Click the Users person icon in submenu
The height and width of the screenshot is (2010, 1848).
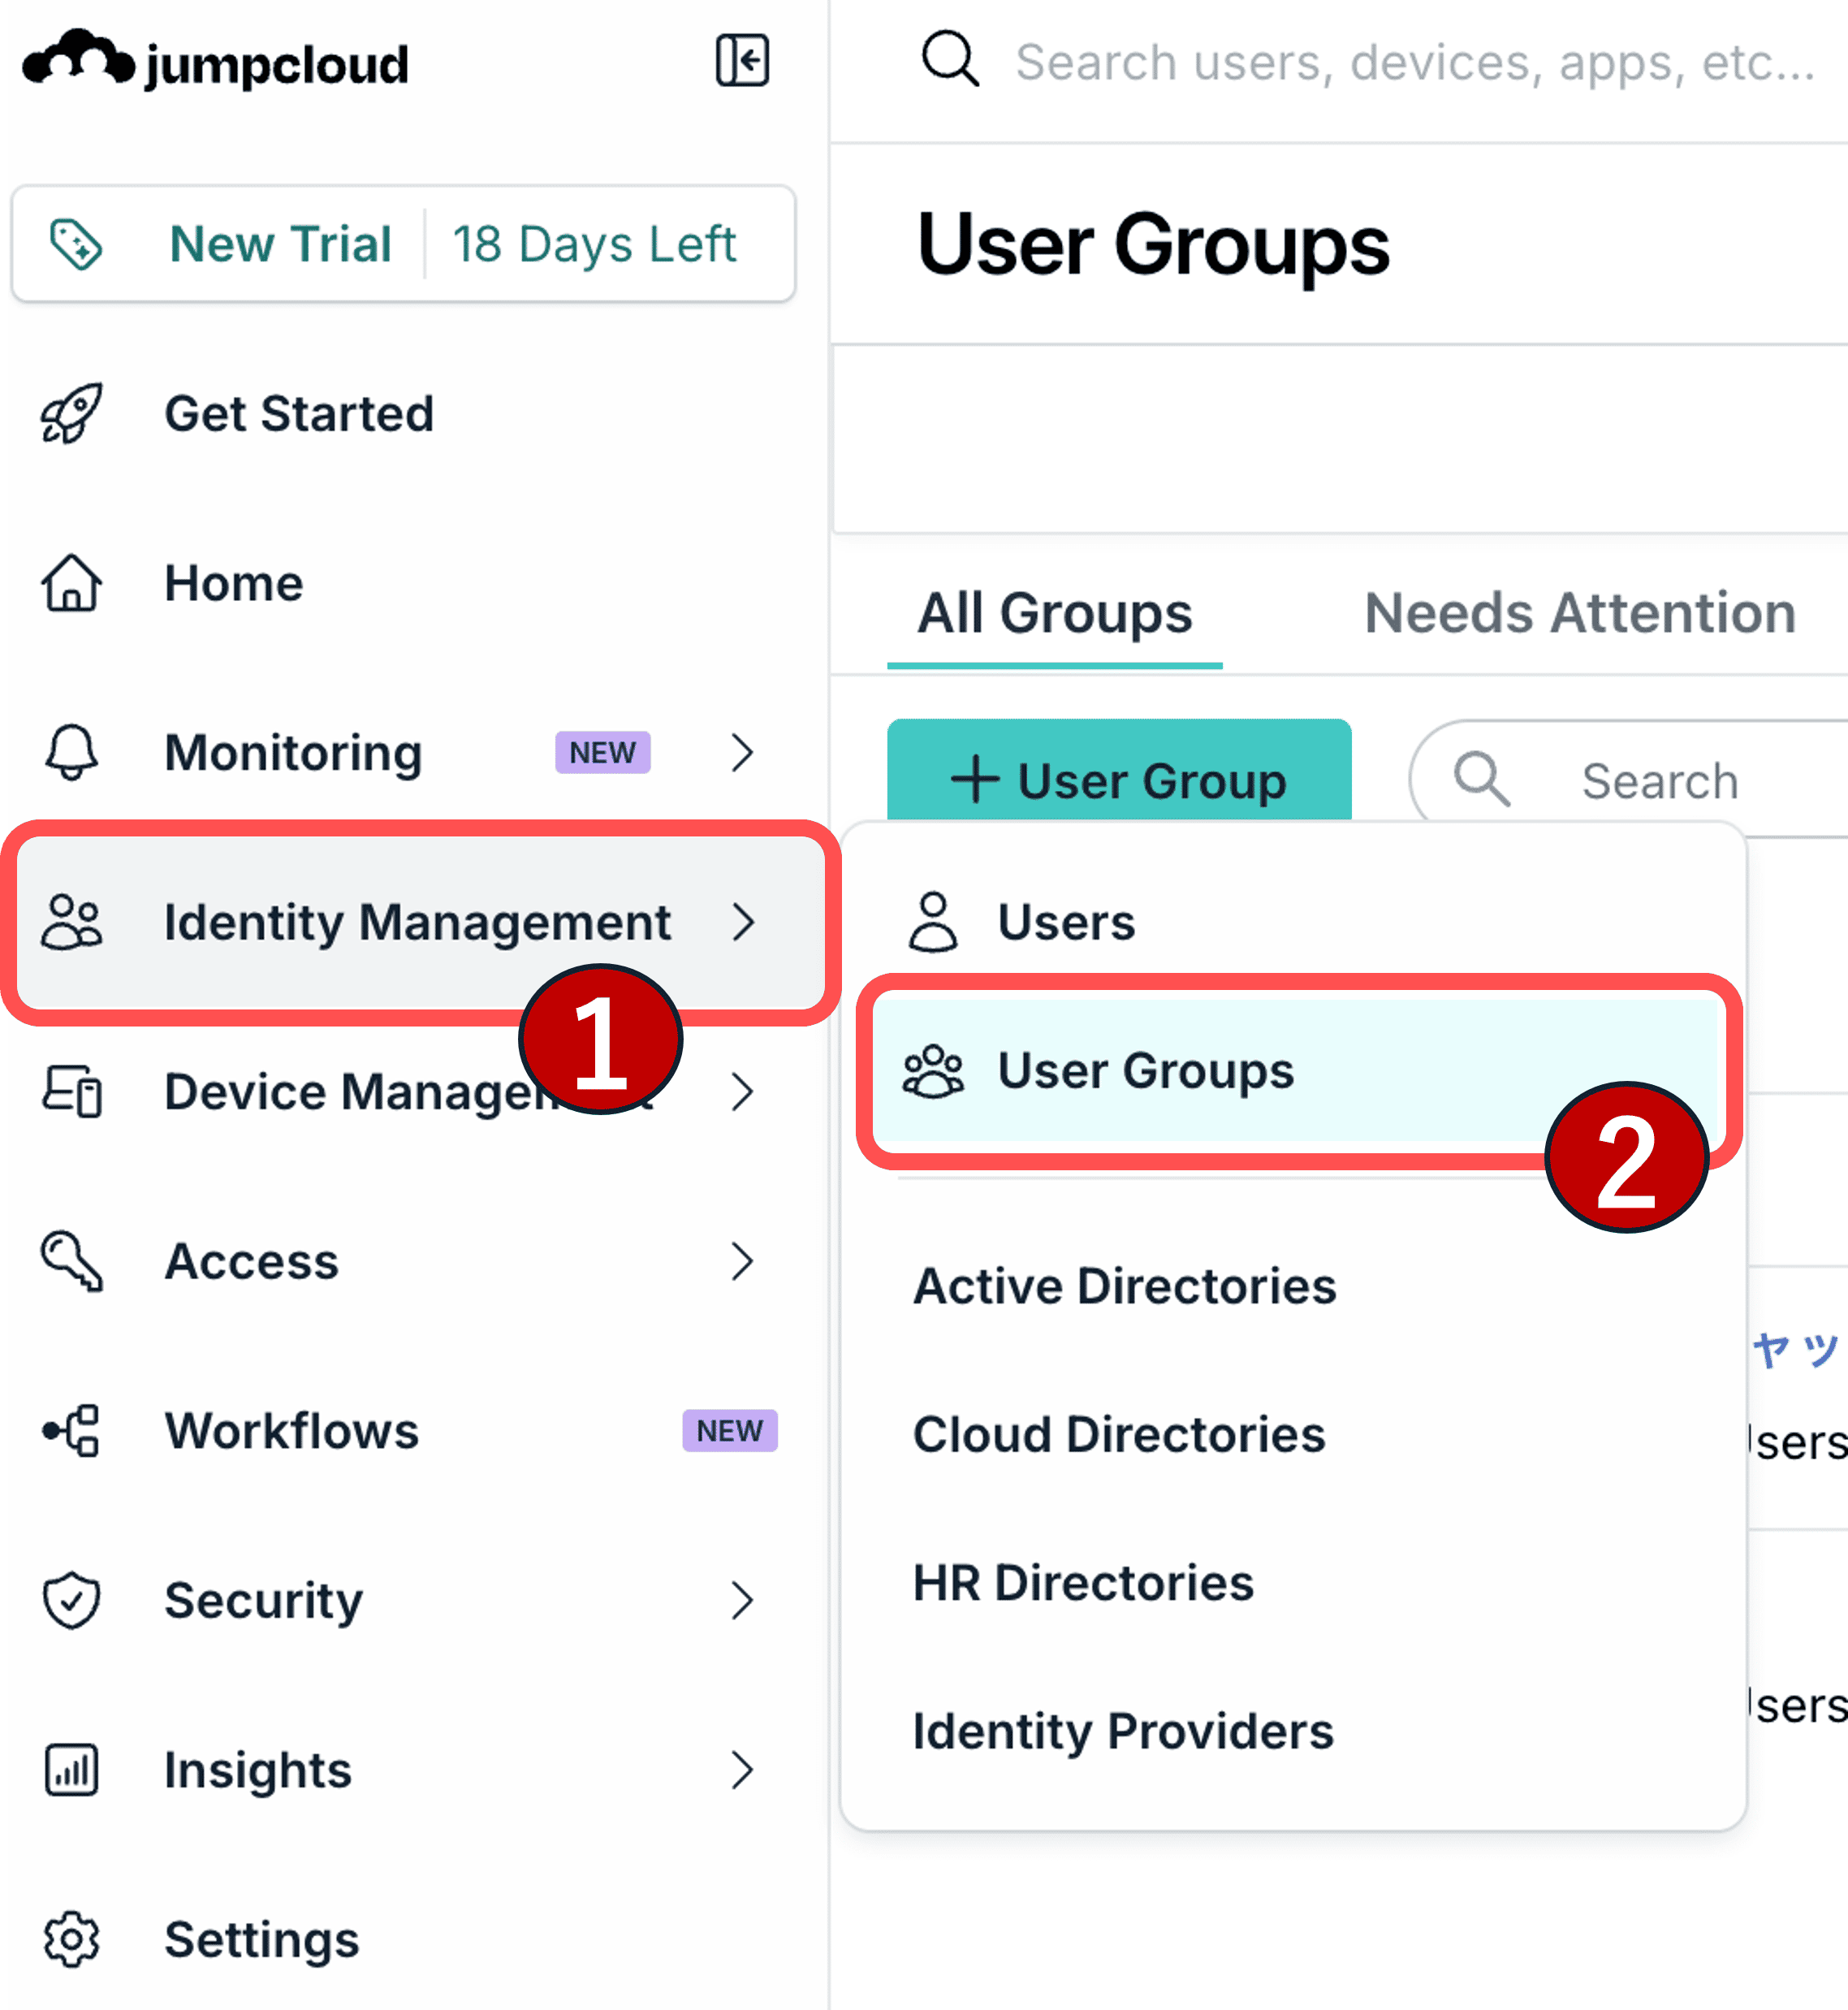[933, 922]
